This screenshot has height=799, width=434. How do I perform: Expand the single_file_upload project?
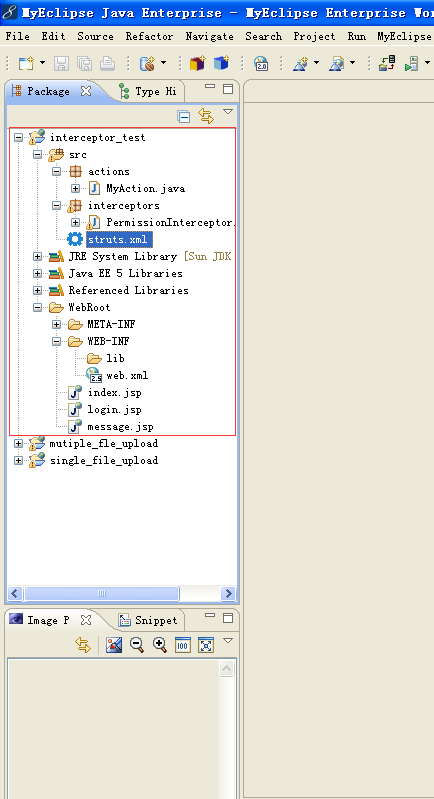coord(18,461)
